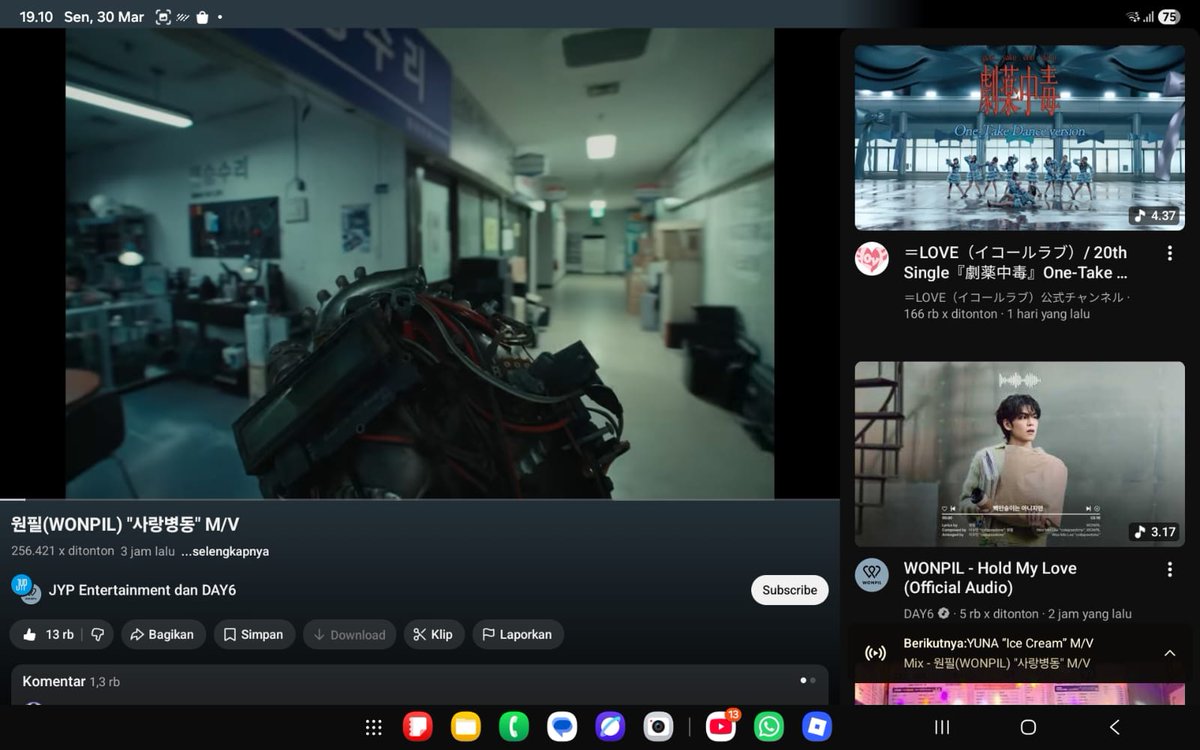Tap the video player frame
This screenshot has width=1200, height=750.
(x=420, y=264)
